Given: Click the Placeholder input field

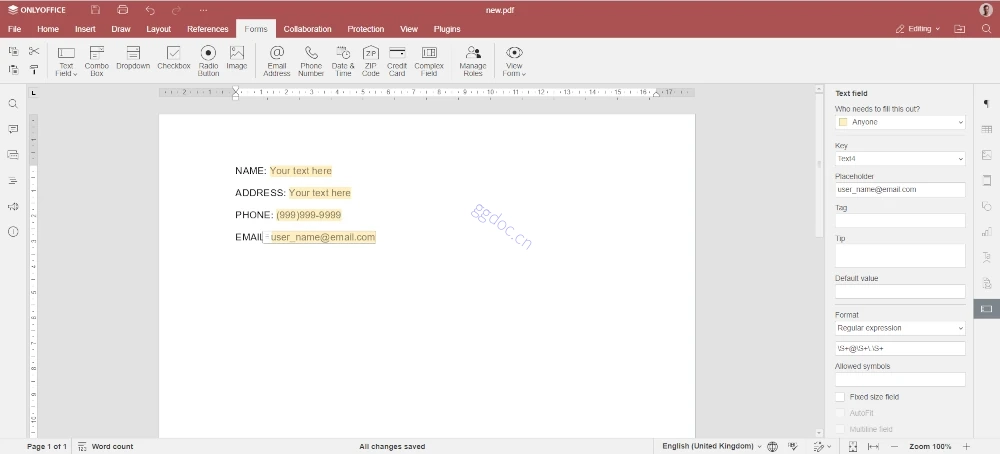Looking at the screenshot, I should coord(900,189).
